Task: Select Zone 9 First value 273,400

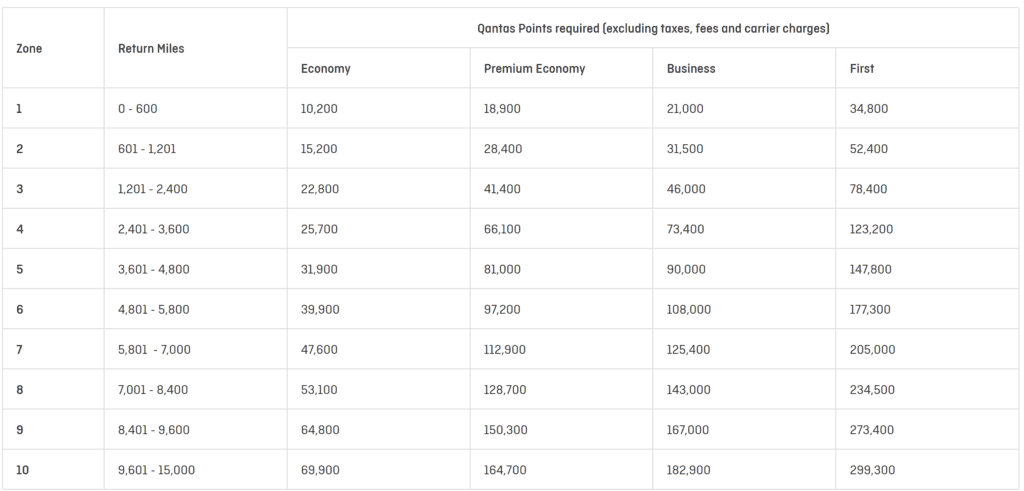Action: coord(871,430)
